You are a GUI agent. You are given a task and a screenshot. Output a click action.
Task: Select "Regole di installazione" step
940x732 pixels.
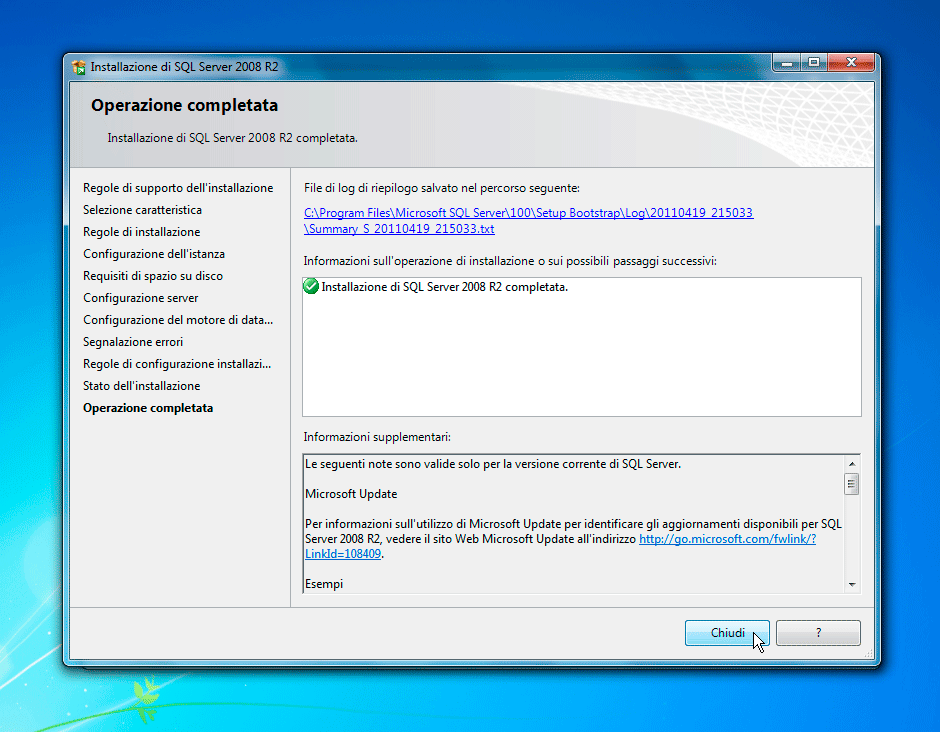click(141, 232)
